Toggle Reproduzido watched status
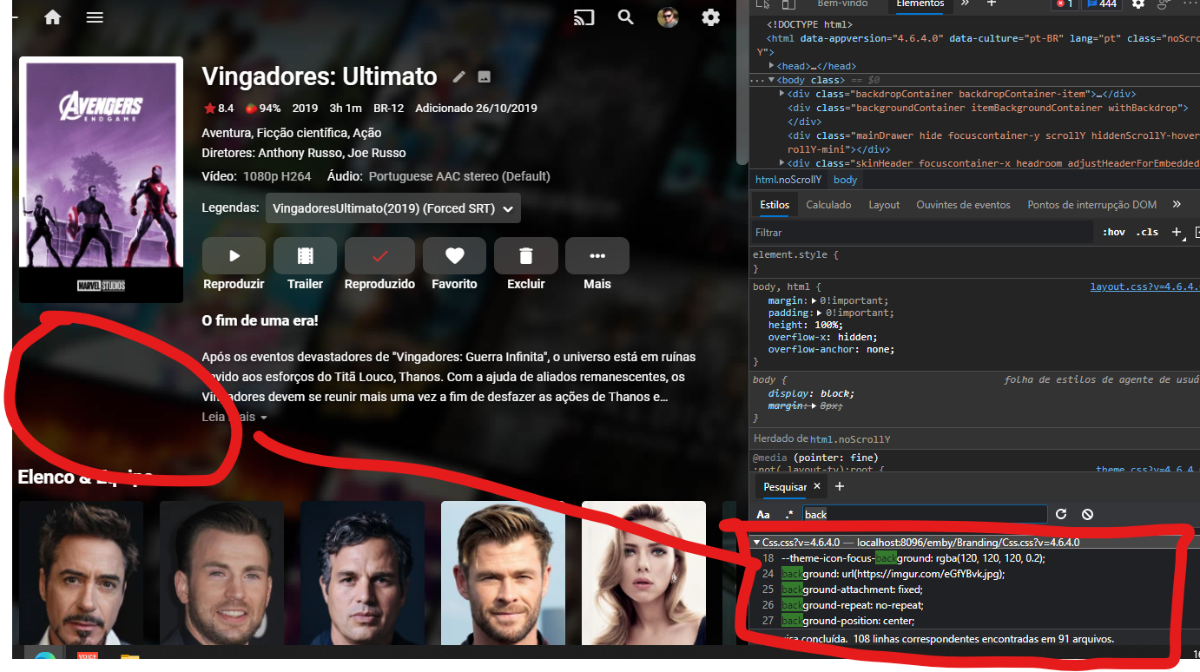 pos(380,256)
